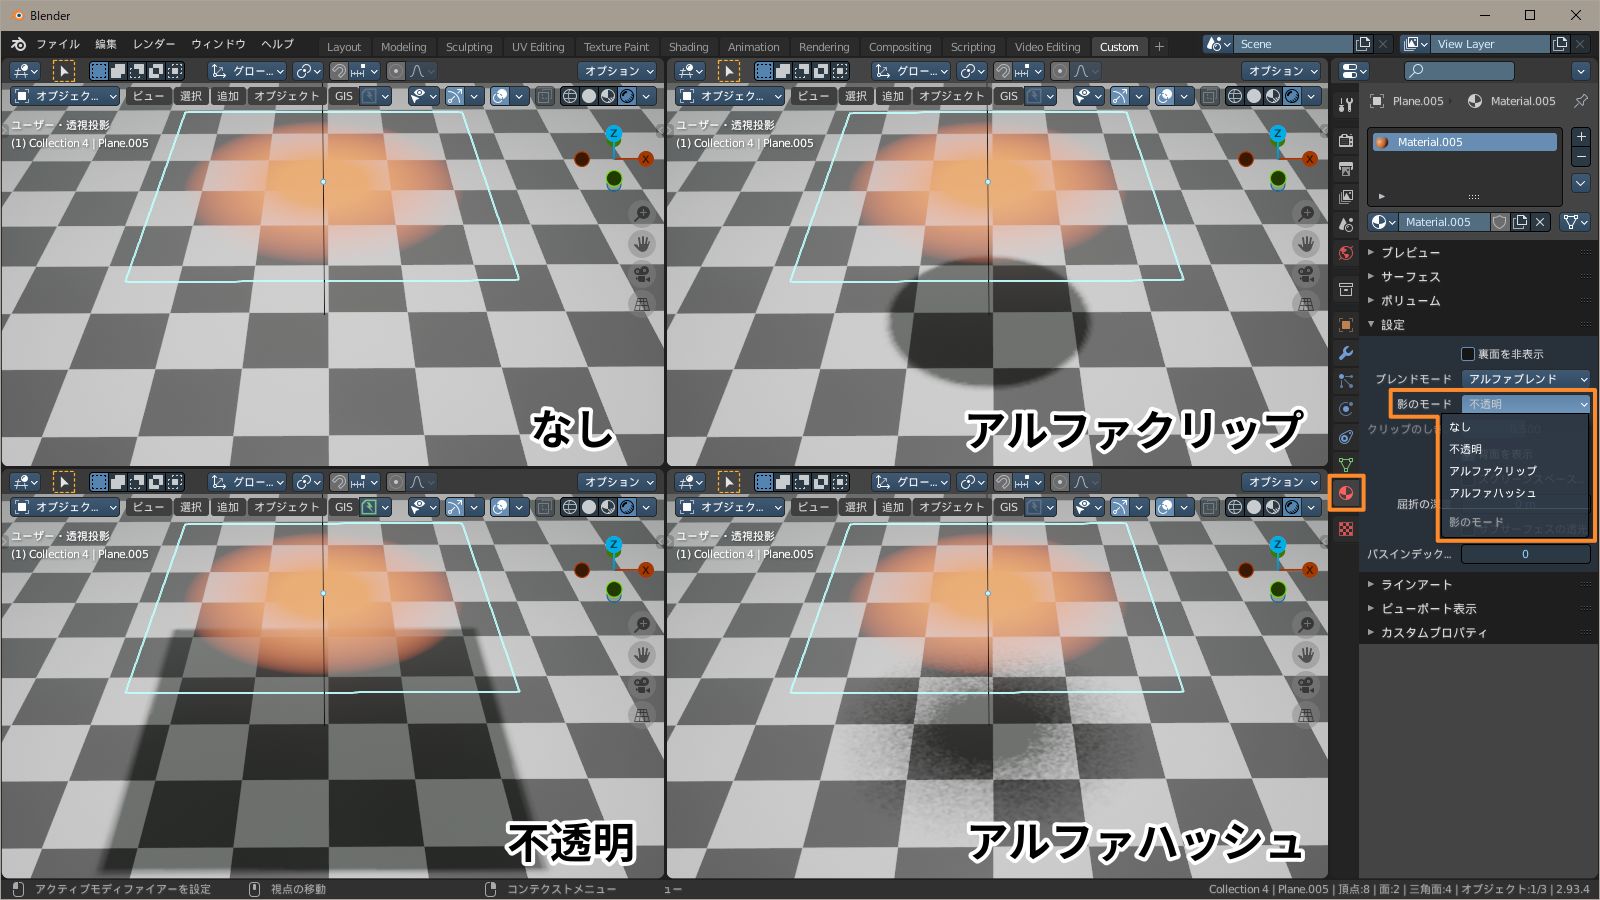The height and width of the screenshot is (900, 1600).
Task: Duplicate Material.005 with the new-copy icon
Action: click(x=1520, y=222)
